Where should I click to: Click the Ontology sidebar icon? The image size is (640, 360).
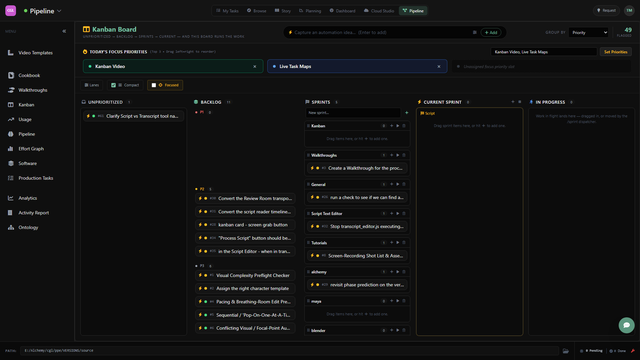(x=11, y=227)
